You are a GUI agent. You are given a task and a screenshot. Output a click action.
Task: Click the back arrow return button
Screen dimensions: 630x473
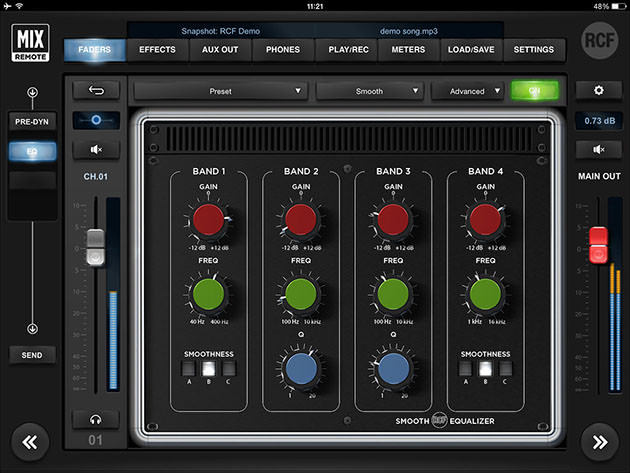[96, 90]
